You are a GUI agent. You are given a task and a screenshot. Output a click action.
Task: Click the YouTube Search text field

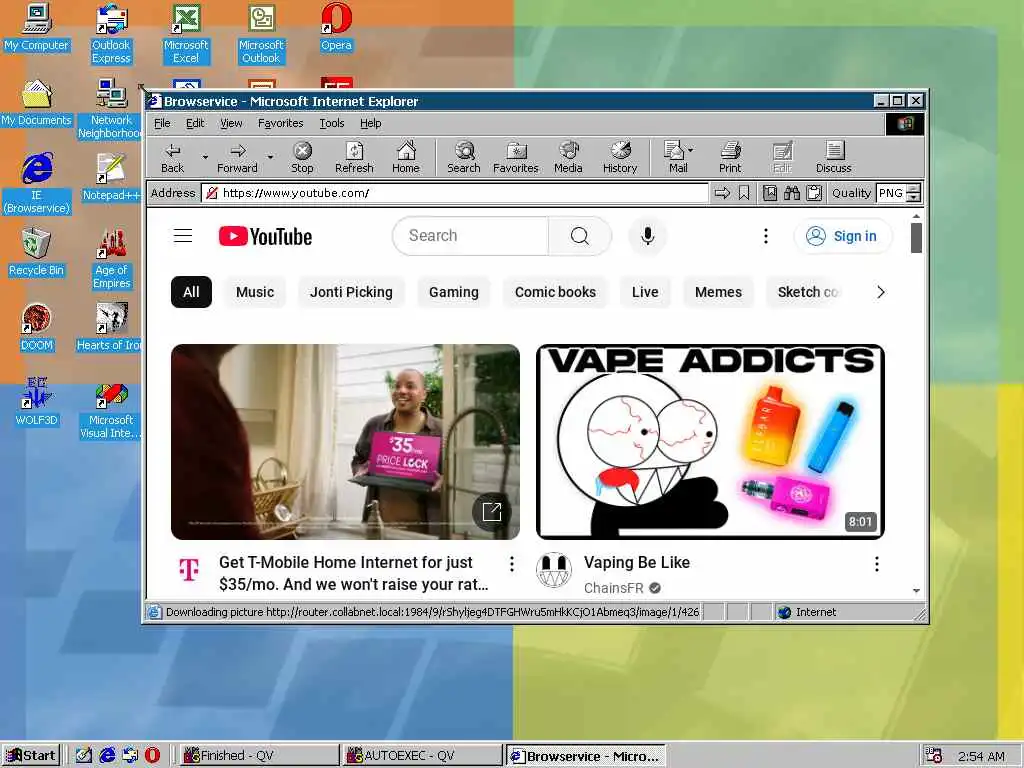click(471, 236)
